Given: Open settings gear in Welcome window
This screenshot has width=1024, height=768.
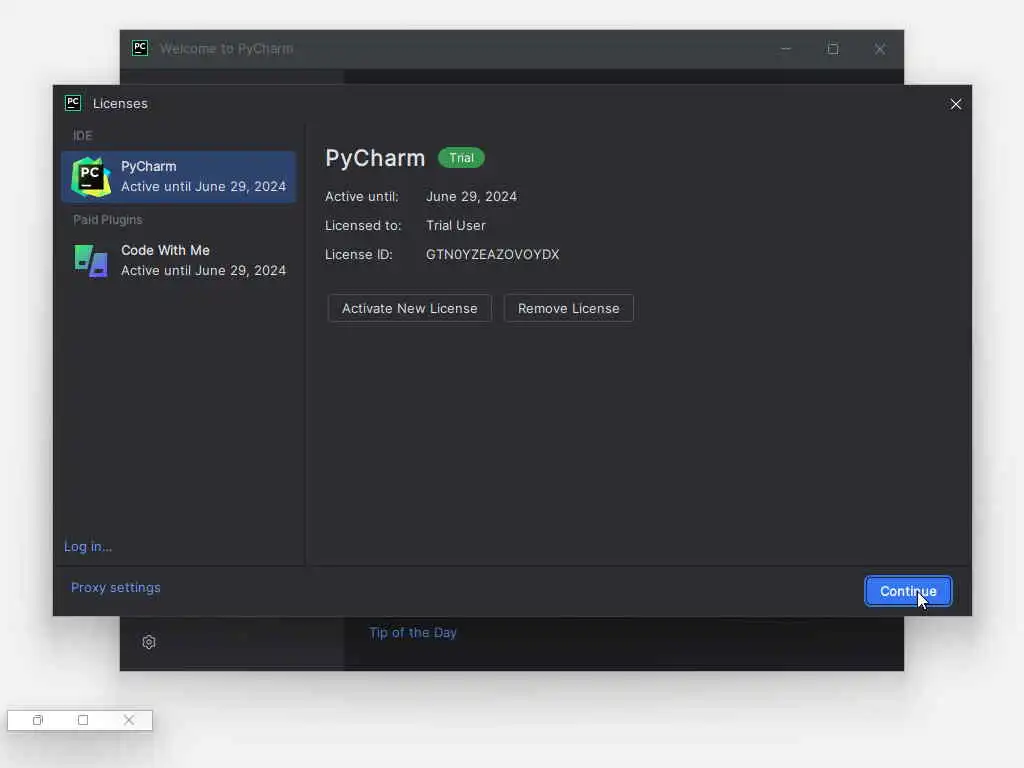Looking at the screenshot, I should (149, 643).
